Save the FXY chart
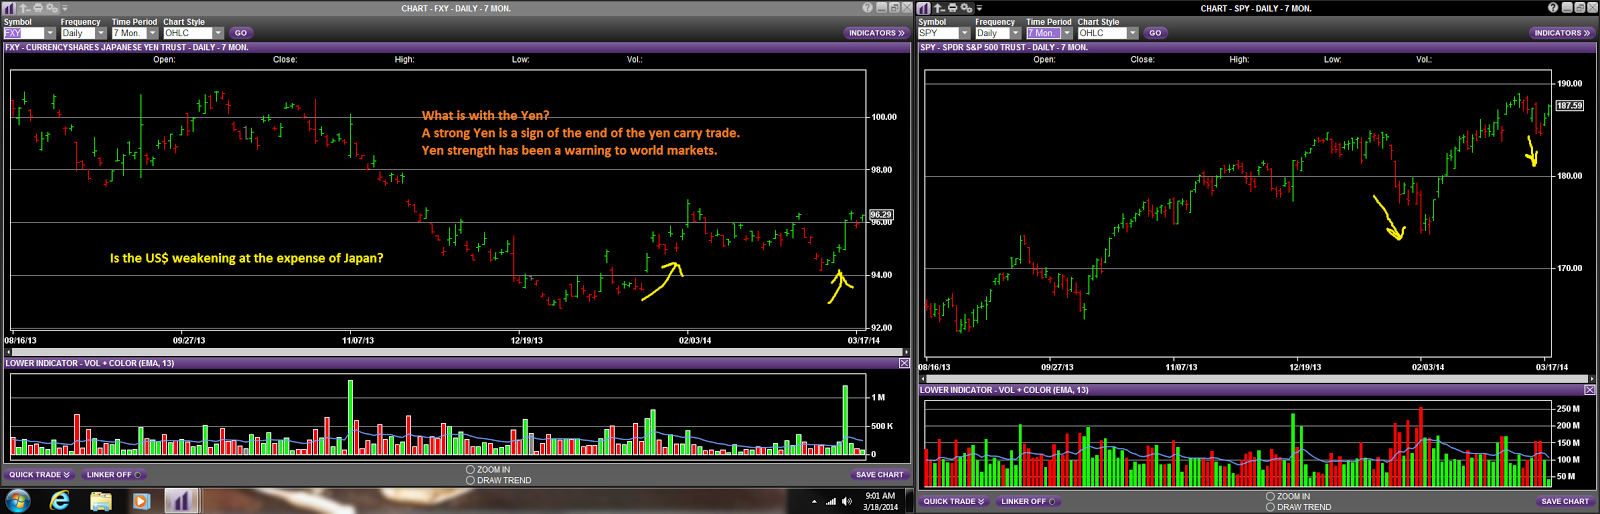The height and width of the screenshot is (514, 1600). tap(879, 475)
